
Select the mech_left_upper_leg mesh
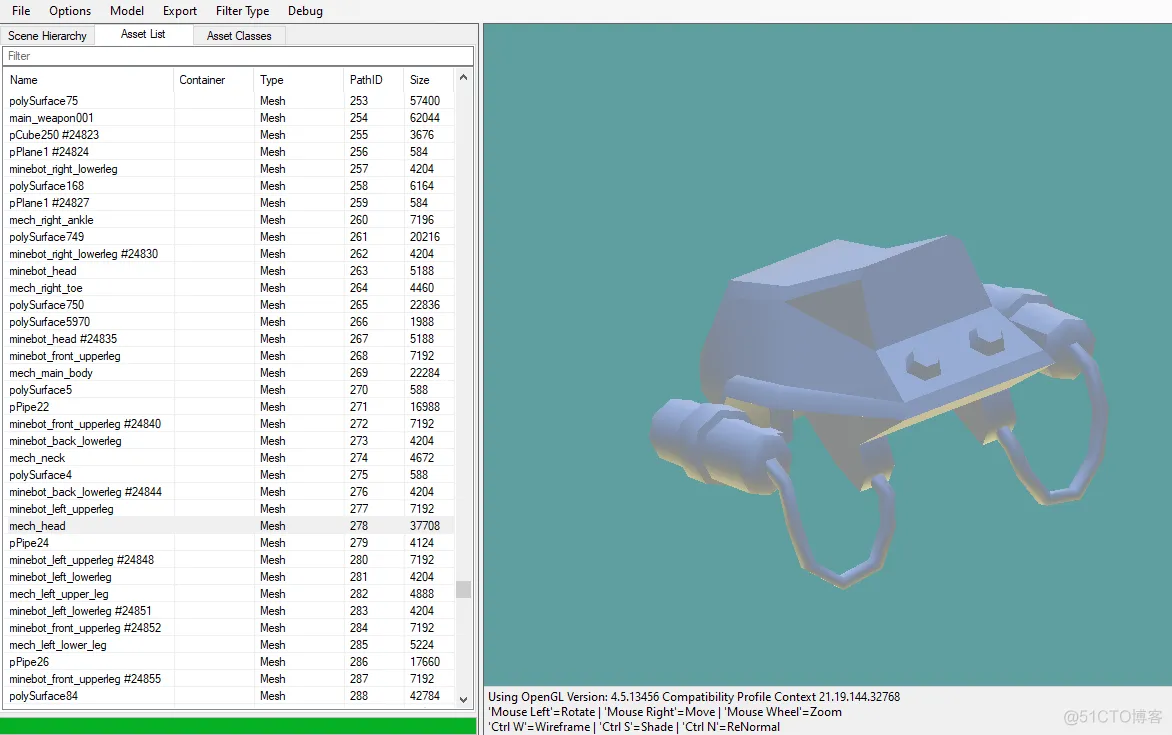click(229, 594)
